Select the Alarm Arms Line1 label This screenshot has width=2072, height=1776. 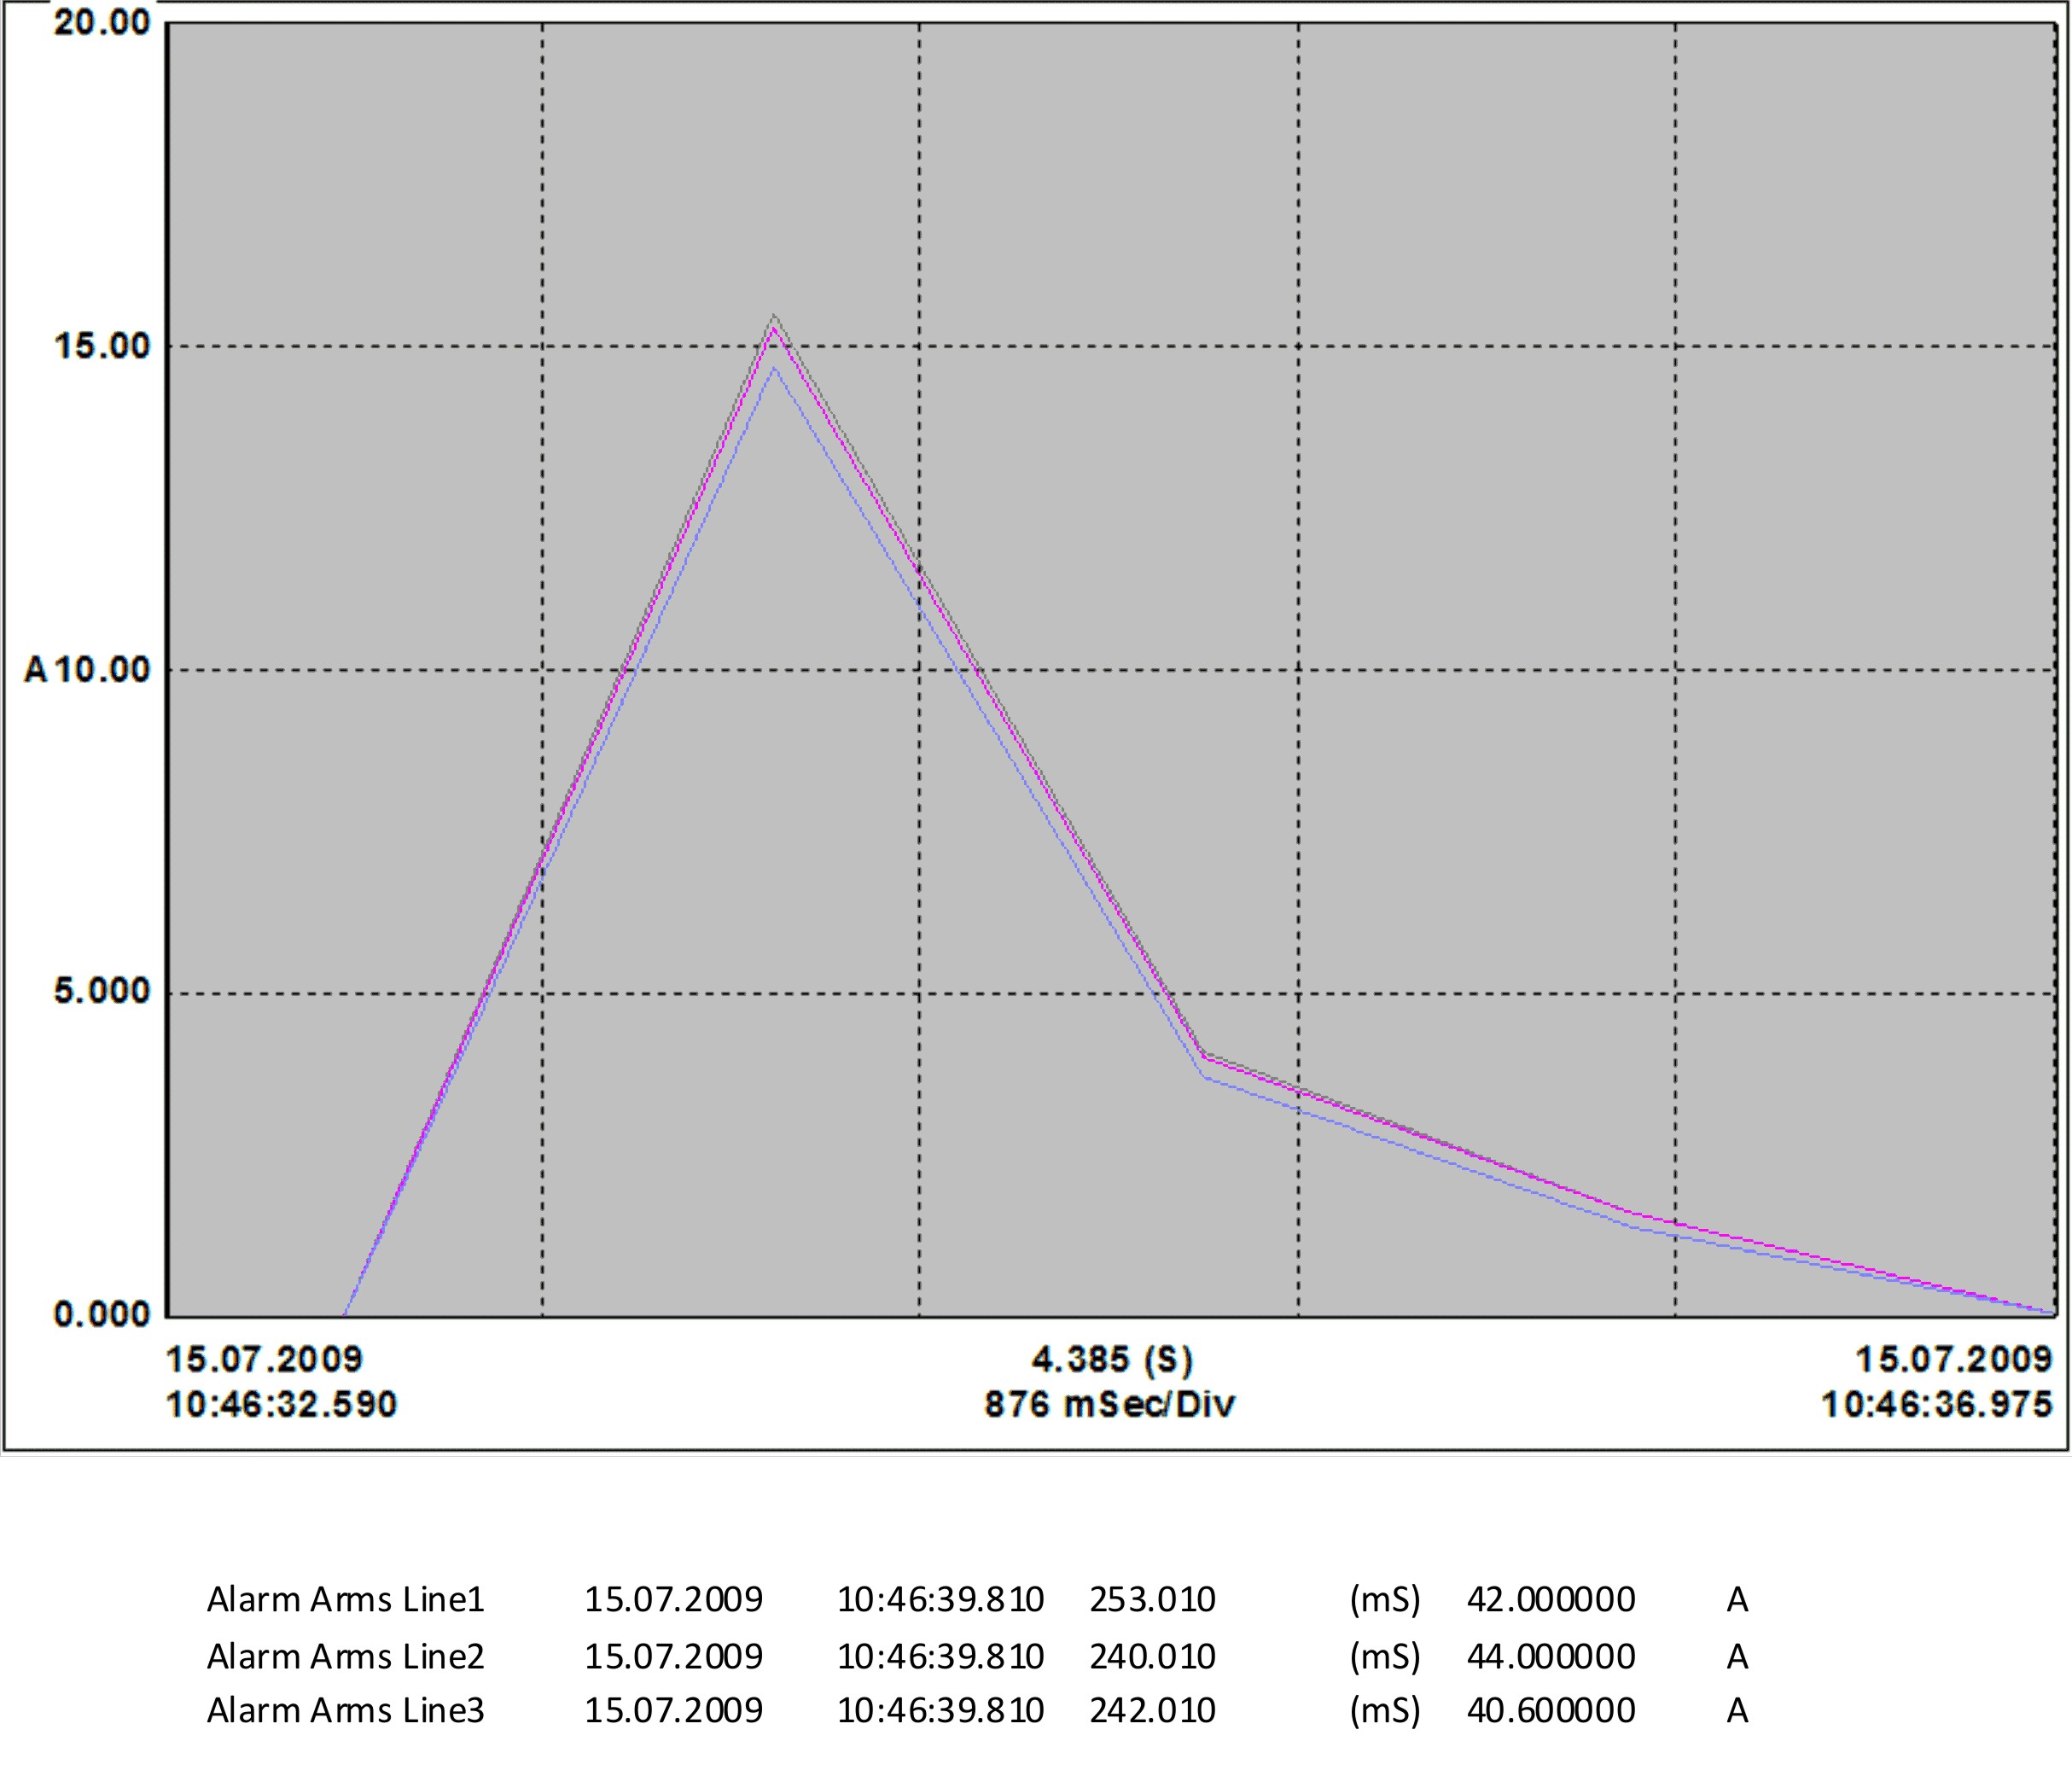click(346, 1600)
